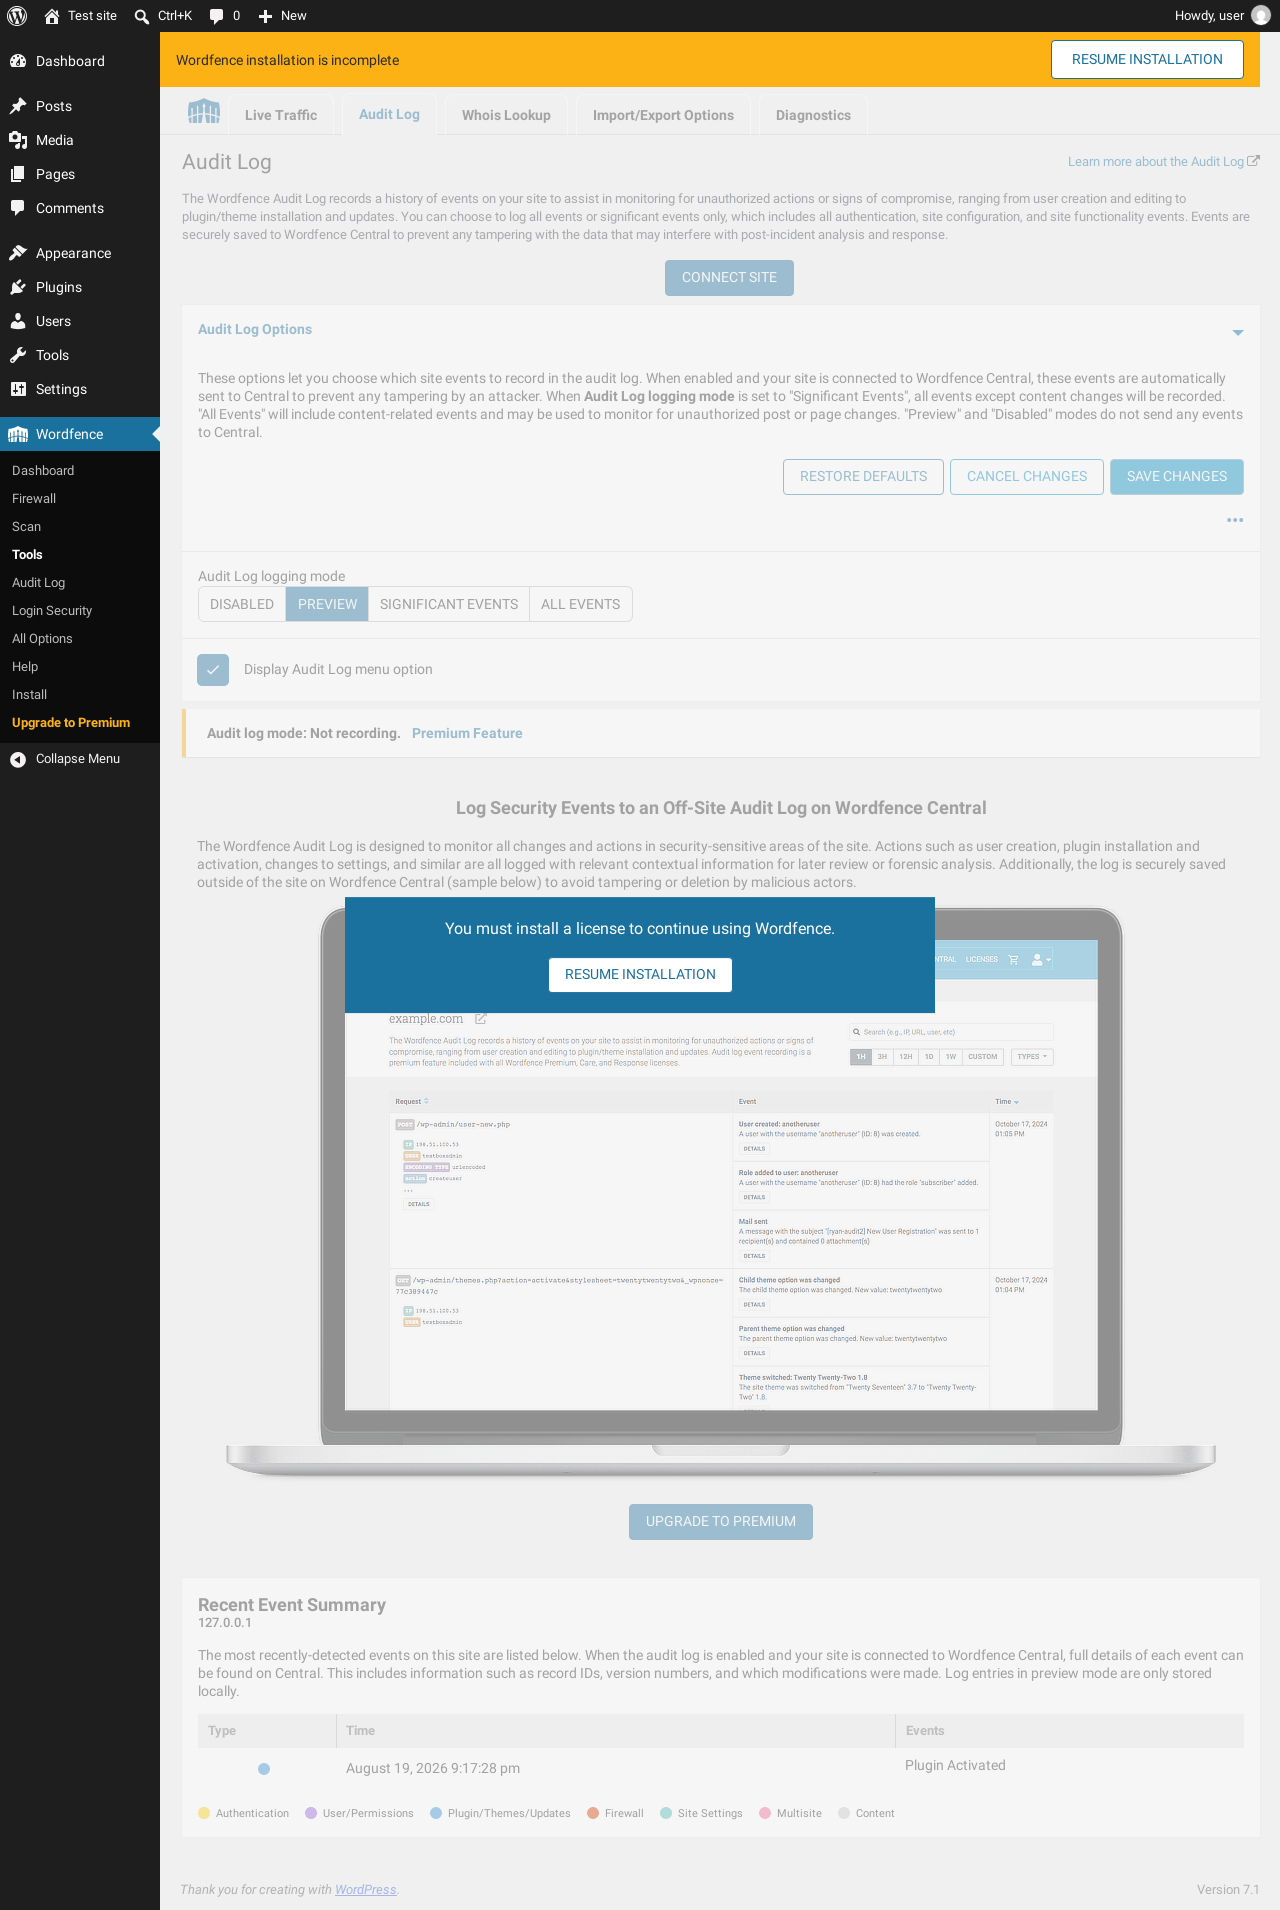
Task: Click the UPGRADE TO PREMIUM button
Action: [721, 1522]
